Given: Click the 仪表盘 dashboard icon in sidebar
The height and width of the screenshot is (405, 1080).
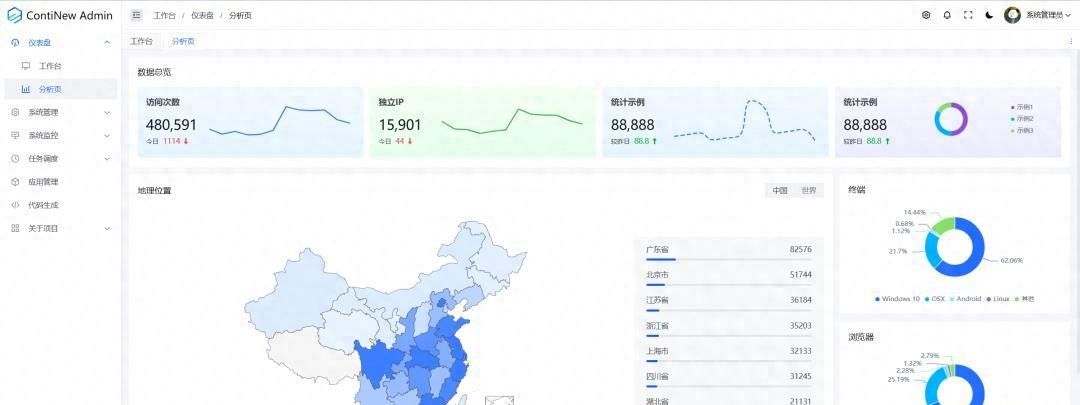Looking at the screenshot, I should click(15, 43).
